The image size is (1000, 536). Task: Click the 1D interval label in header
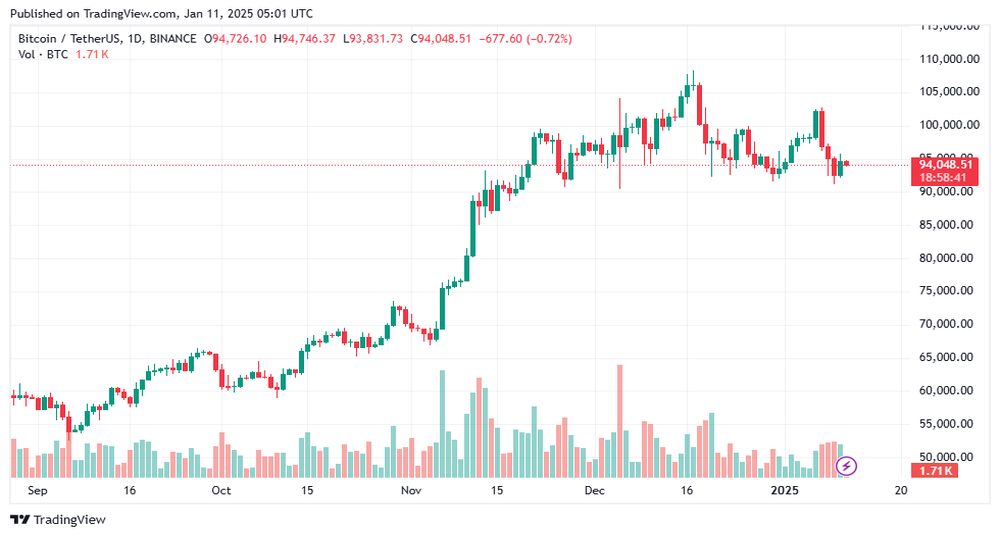[135, 39]
